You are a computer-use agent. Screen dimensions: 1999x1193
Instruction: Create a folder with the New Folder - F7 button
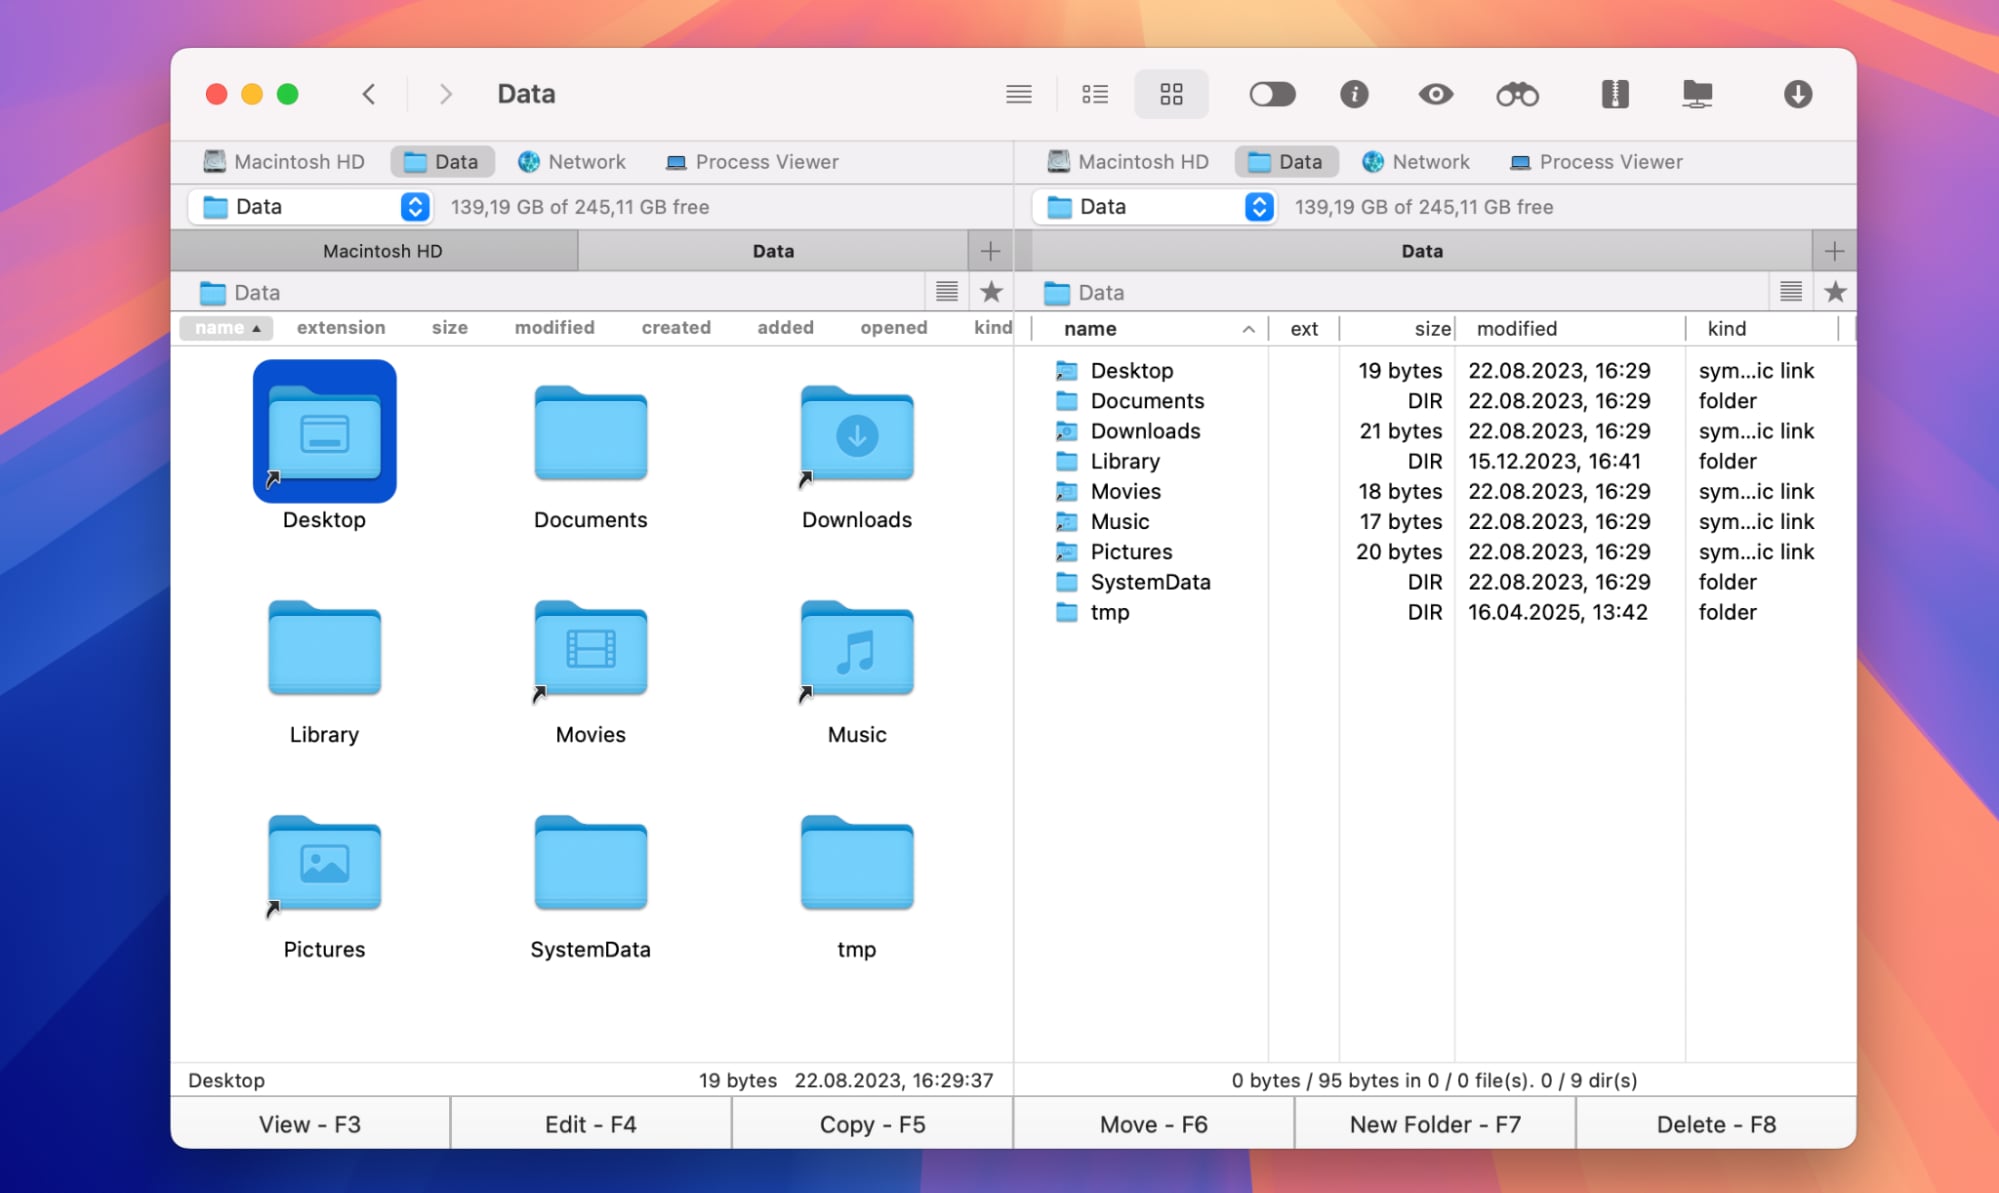[1433, 1123]
